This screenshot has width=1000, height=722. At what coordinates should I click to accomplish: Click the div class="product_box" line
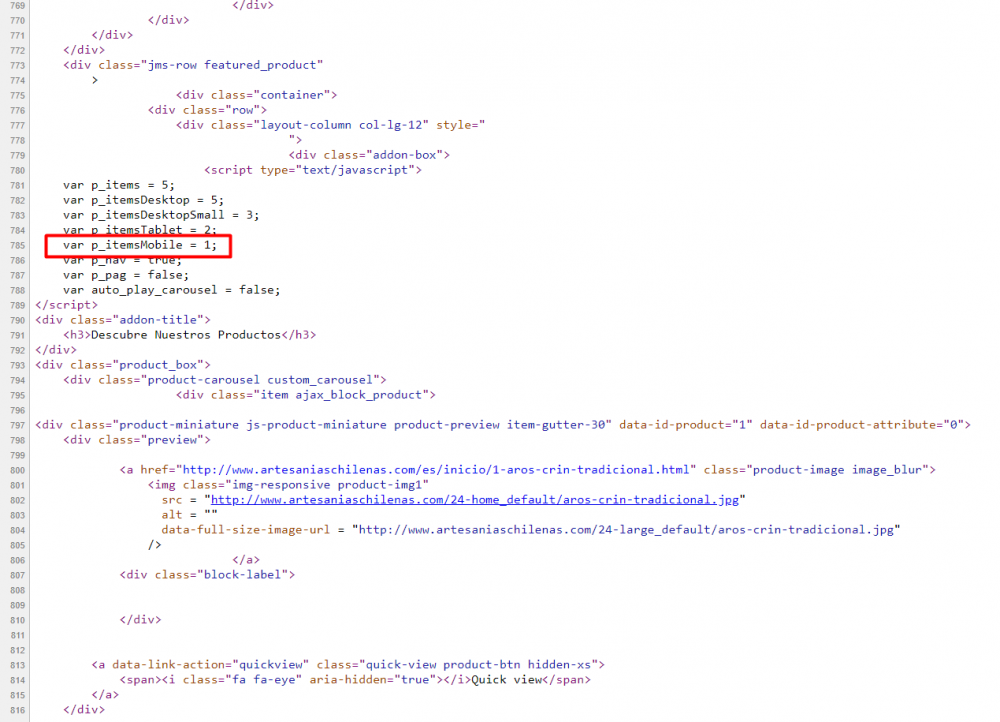(122, 365)
